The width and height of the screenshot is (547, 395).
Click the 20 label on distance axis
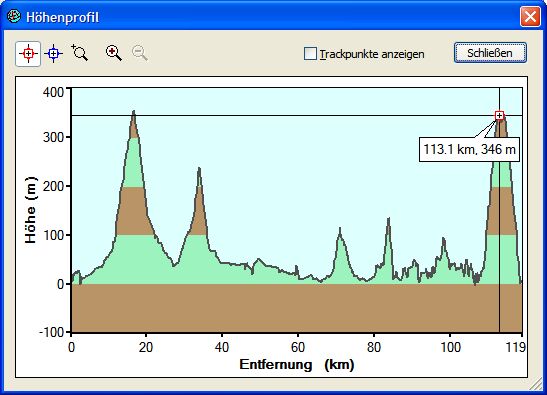[146, 348]
